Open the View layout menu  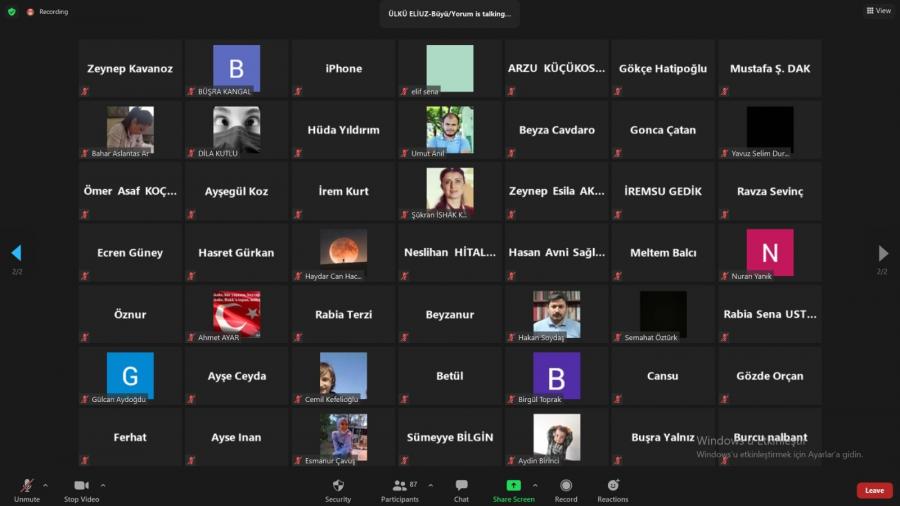(x=878, y=11)
